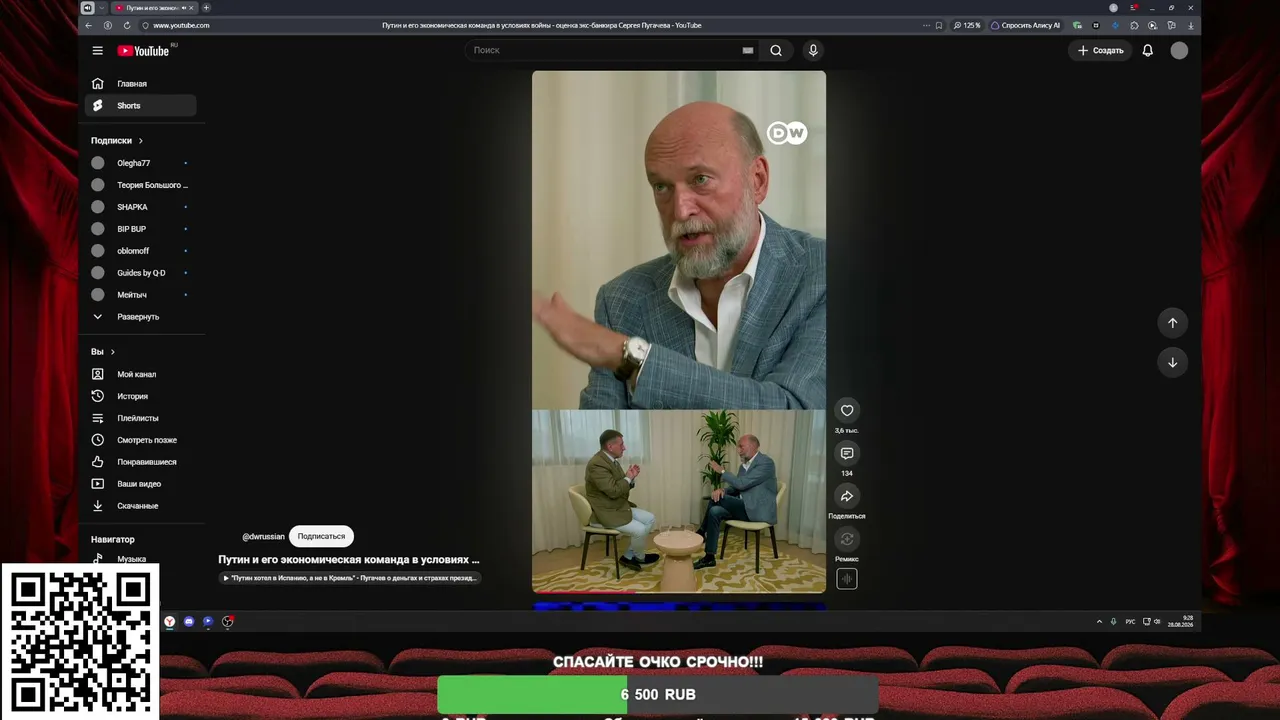Click the Создать button
Screen dimensions: 1280x720
1100,50
